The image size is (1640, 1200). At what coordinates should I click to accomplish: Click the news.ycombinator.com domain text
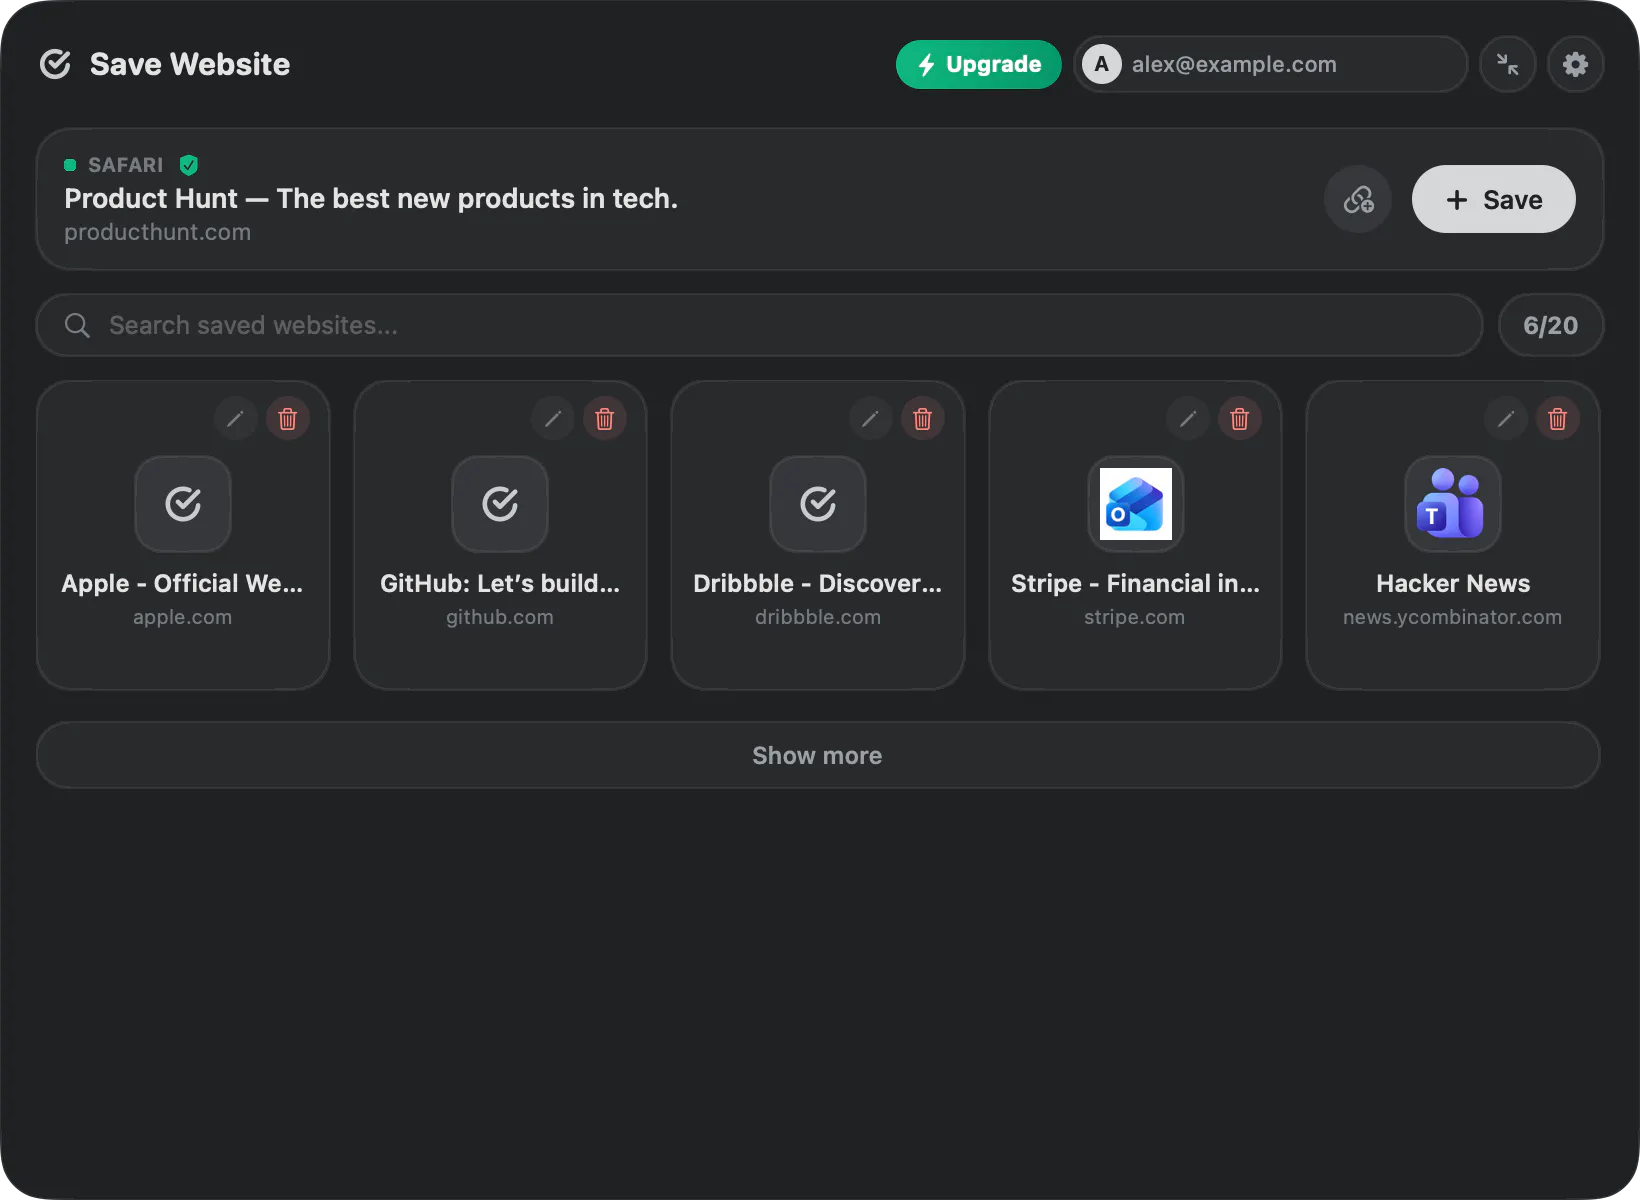tap(1453, 617)
